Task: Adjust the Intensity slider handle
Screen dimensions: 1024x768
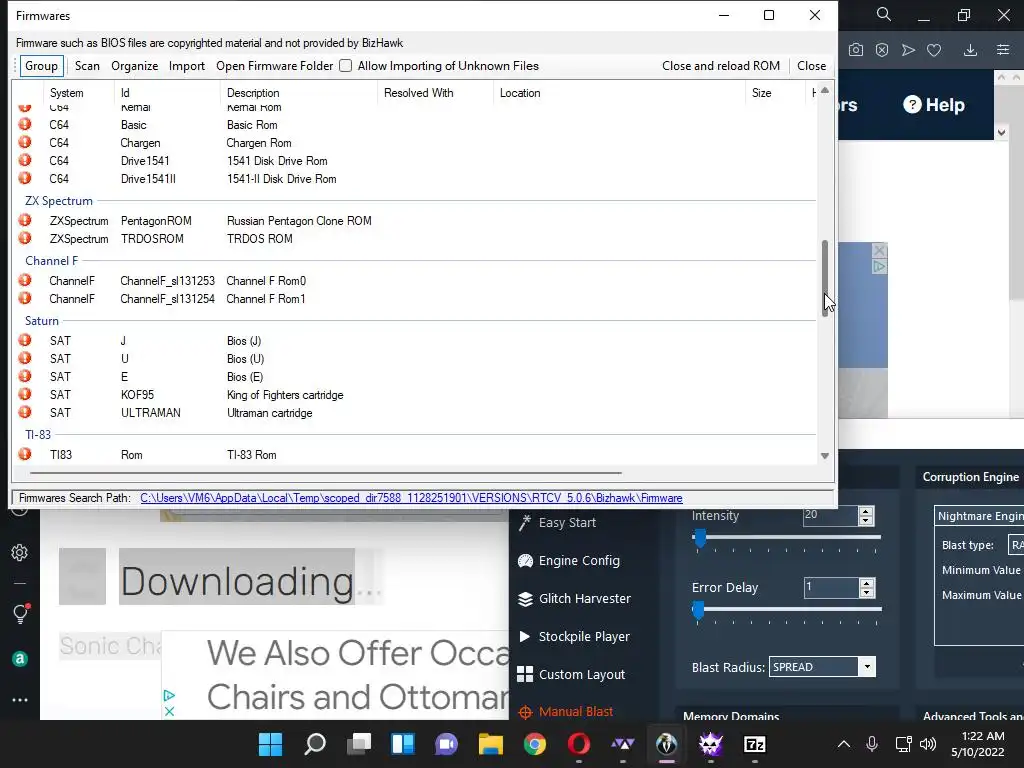Action: pos(700,539)
